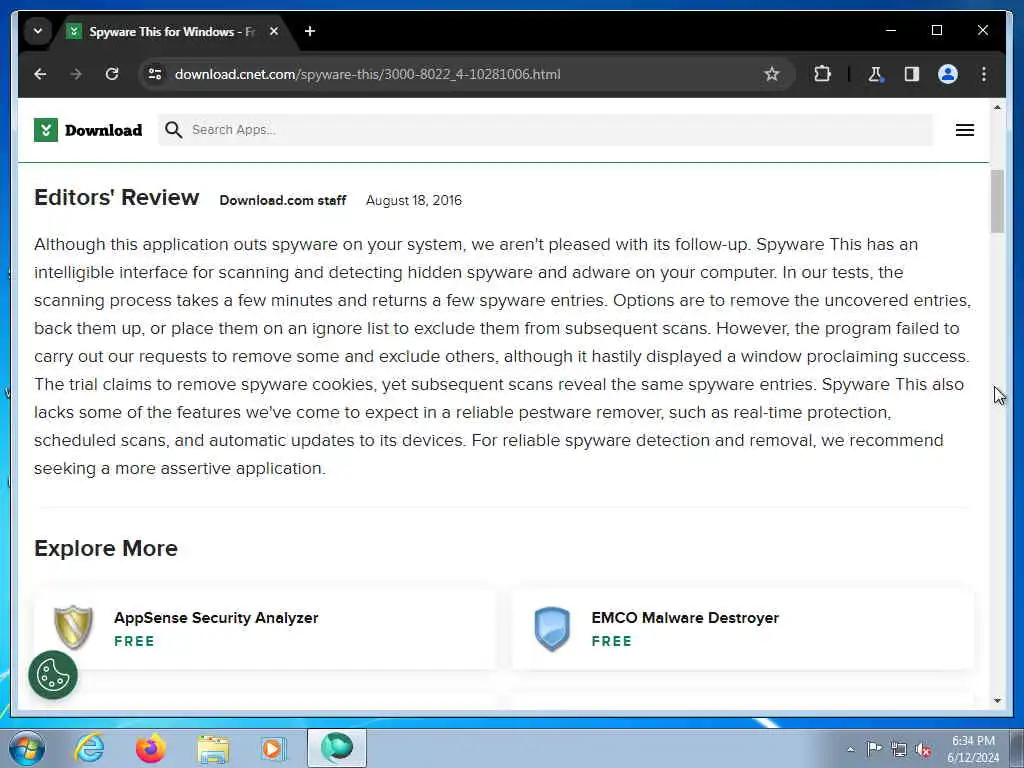This screenshot has height=768, width=1024.
Task: Open Action Center flag icon
Action: coord(874,749)
